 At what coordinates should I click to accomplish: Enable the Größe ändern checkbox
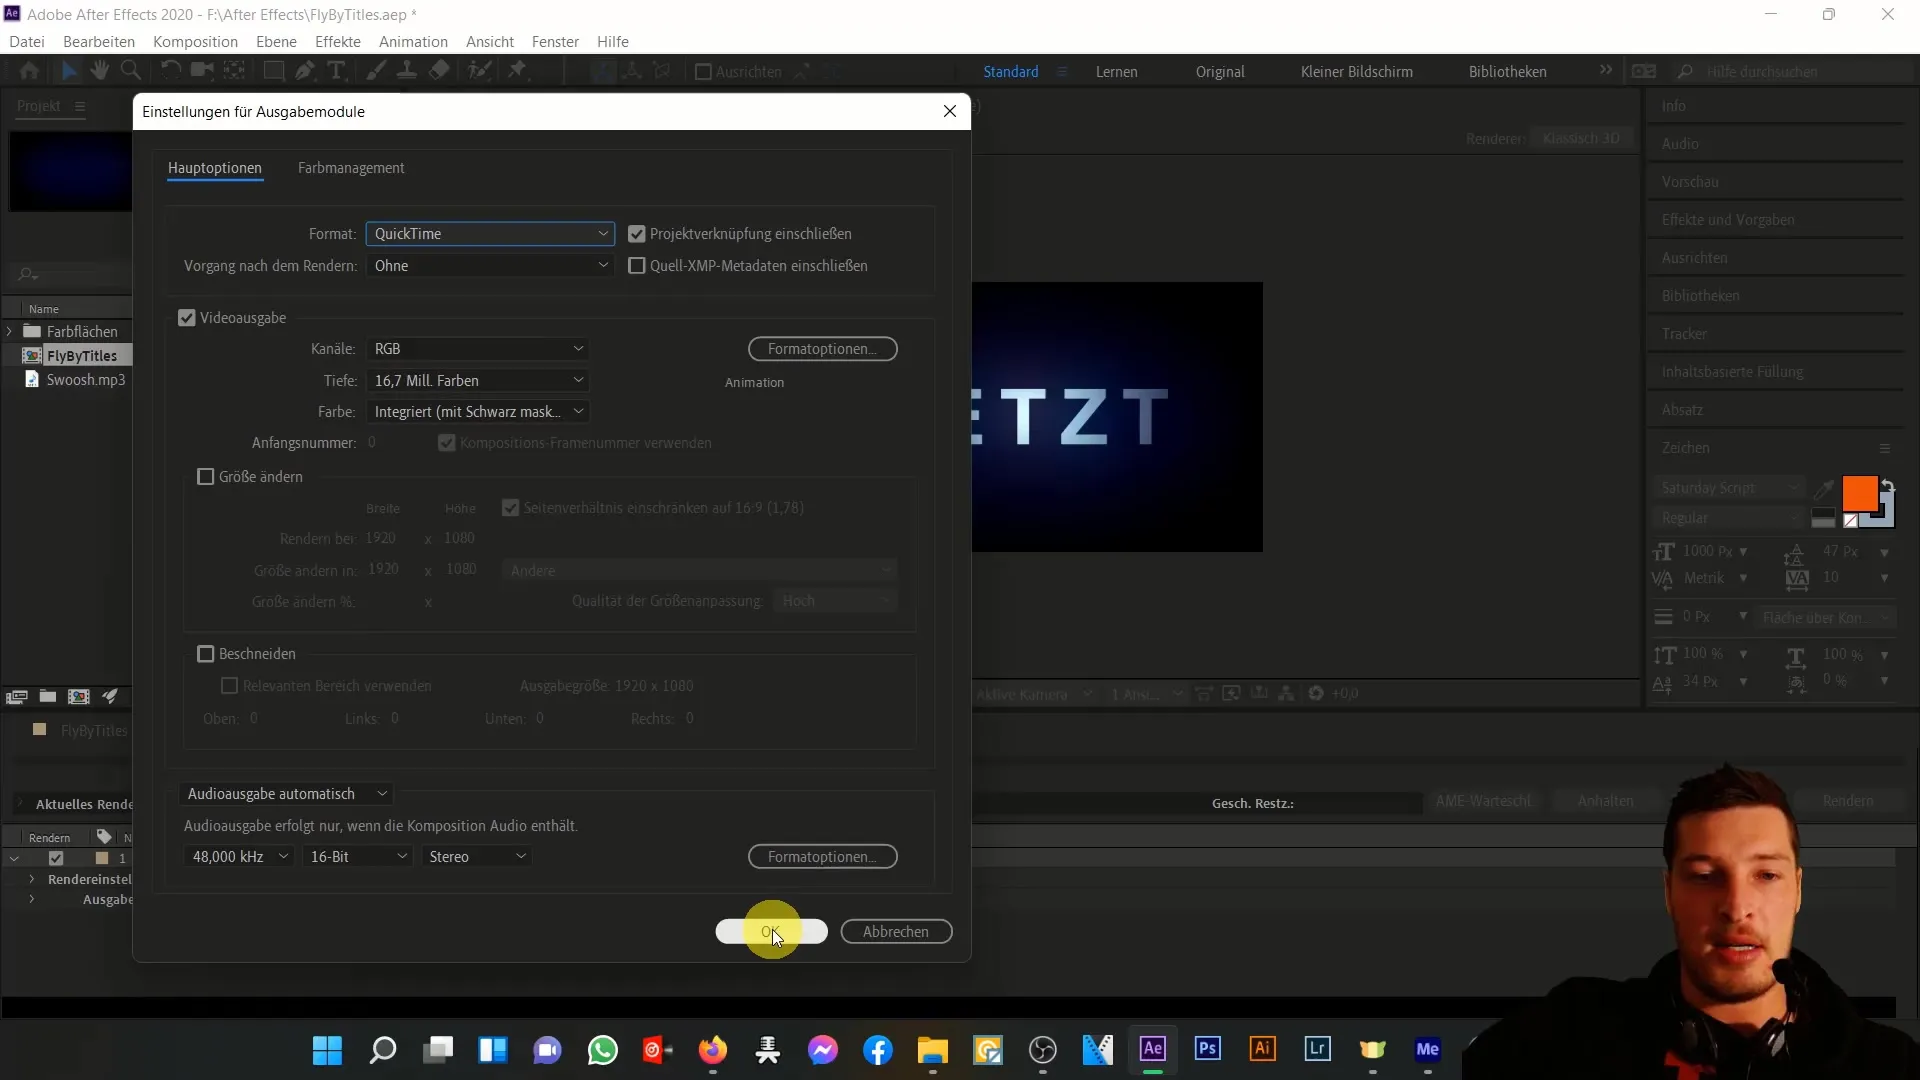click(206, 477)
